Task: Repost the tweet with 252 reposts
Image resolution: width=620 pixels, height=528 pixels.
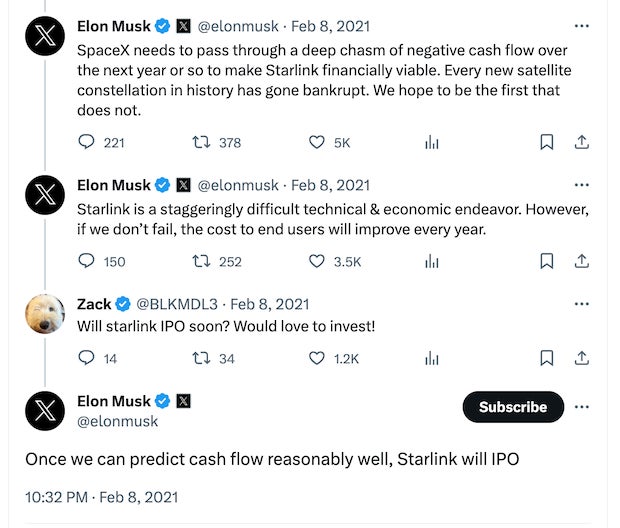Action: click(x=199, y=261)
